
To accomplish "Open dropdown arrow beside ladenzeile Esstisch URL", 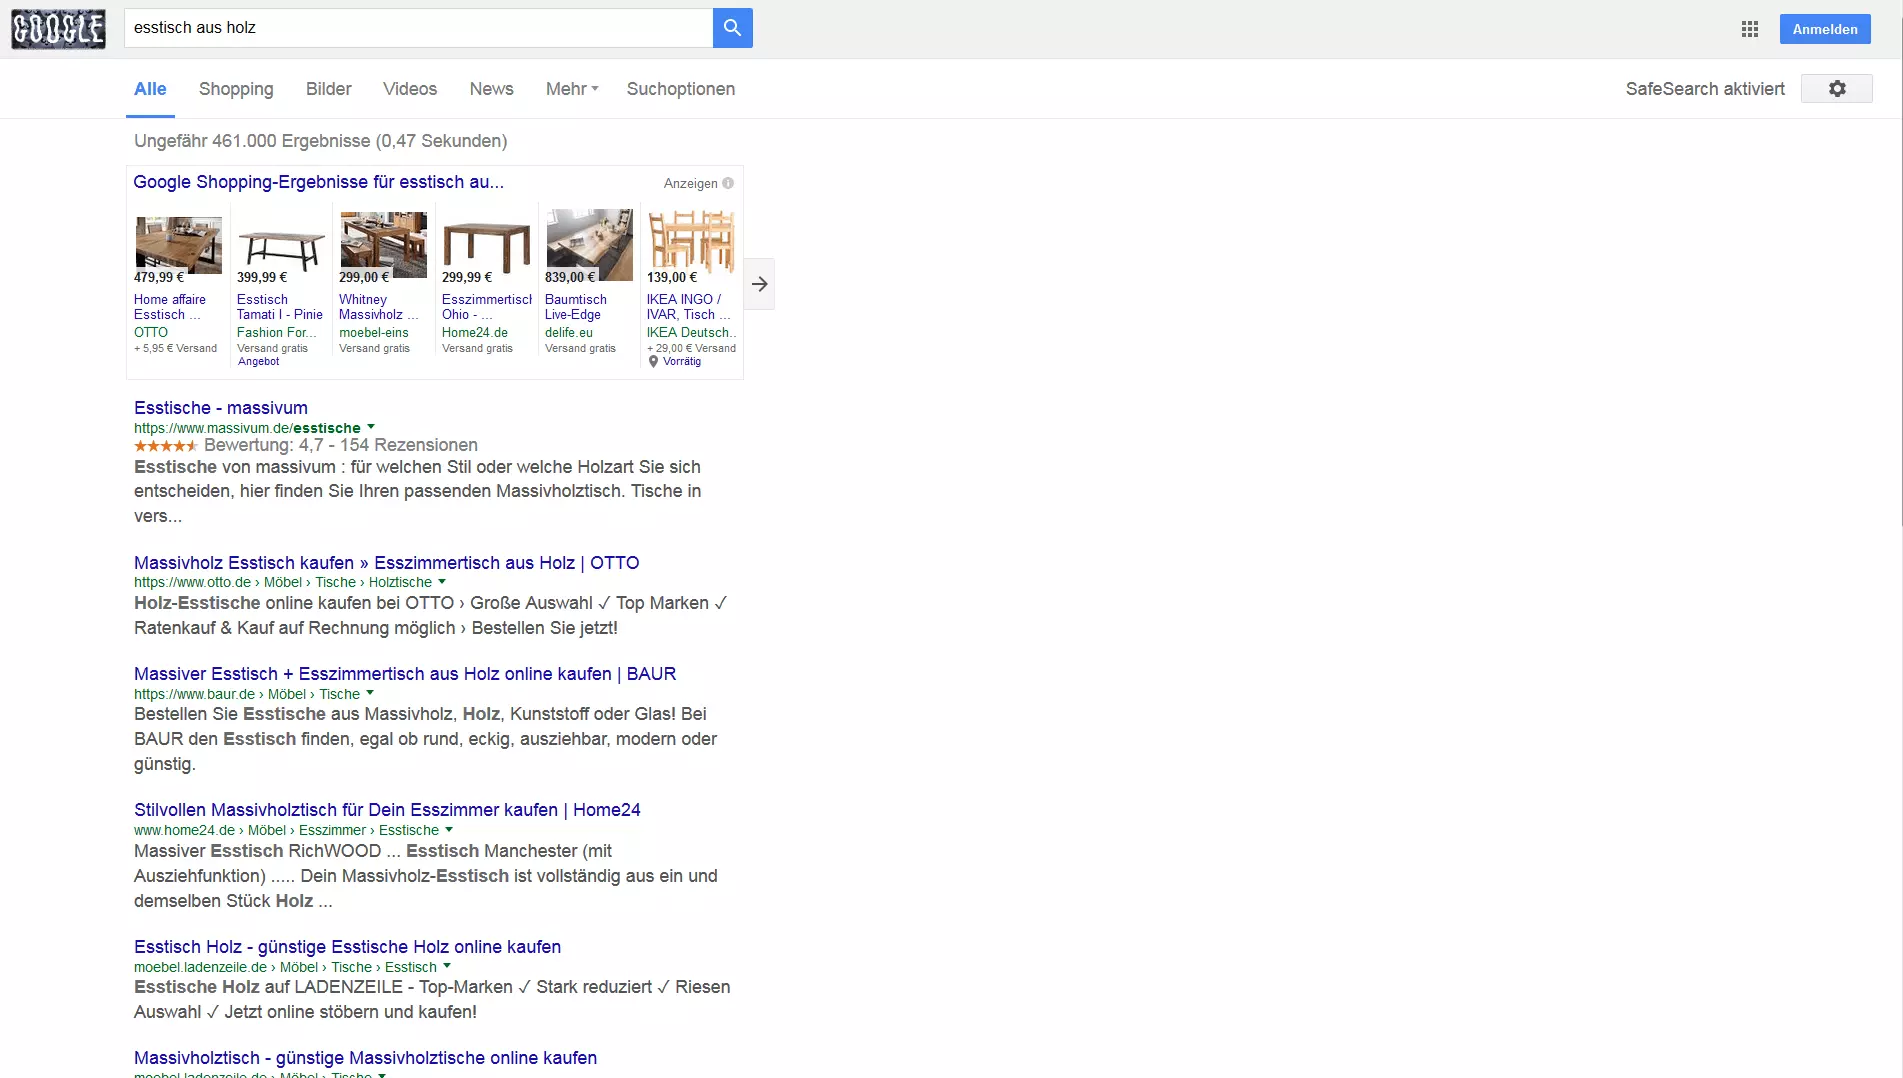I will pyautogui.click(x=447, y=966).
